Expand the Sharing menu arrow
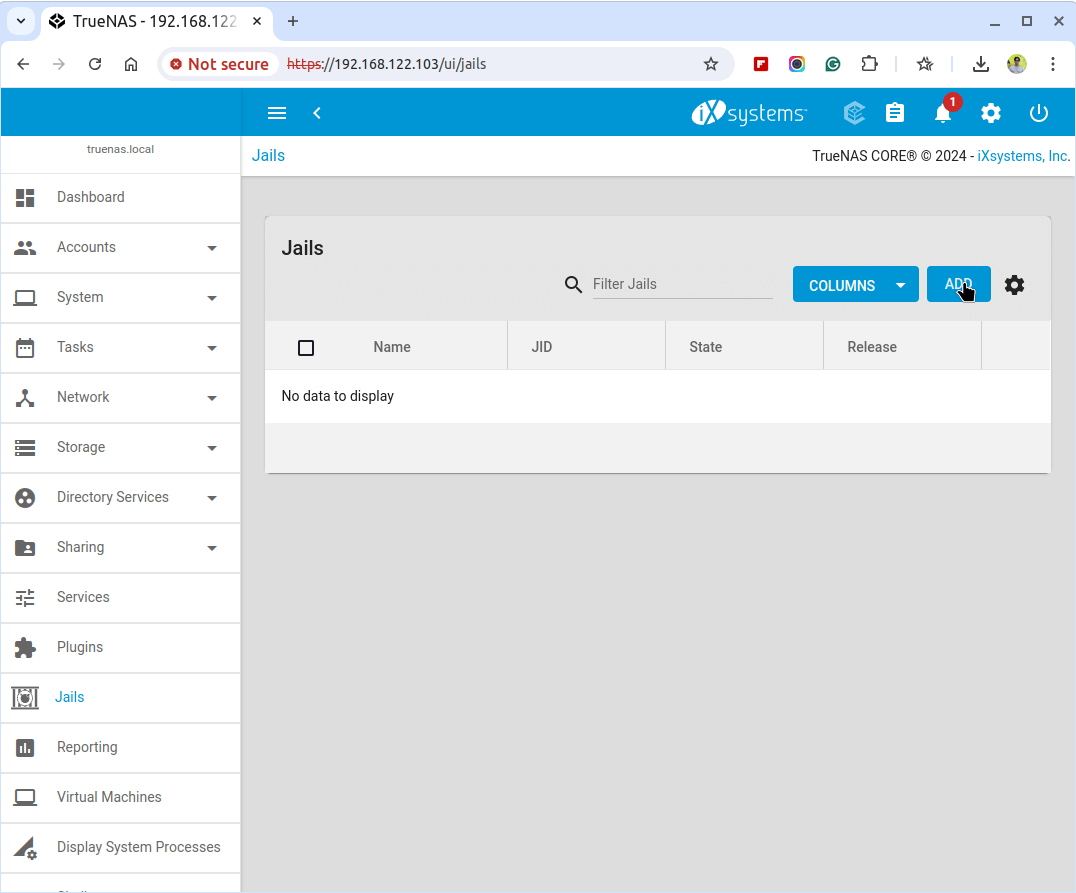 (x=212, y=548)
